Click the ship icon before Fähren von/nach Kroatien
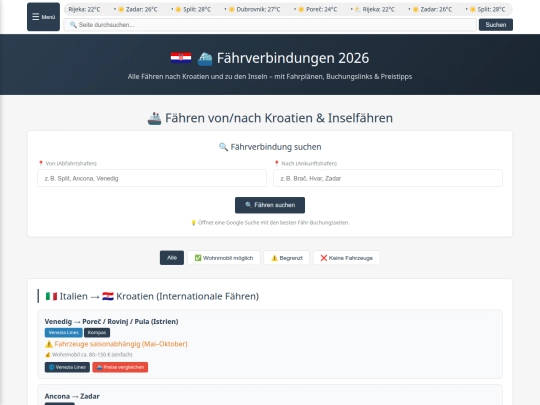The image size is (540, 405). pyautogui.click(x=154, y=118)
